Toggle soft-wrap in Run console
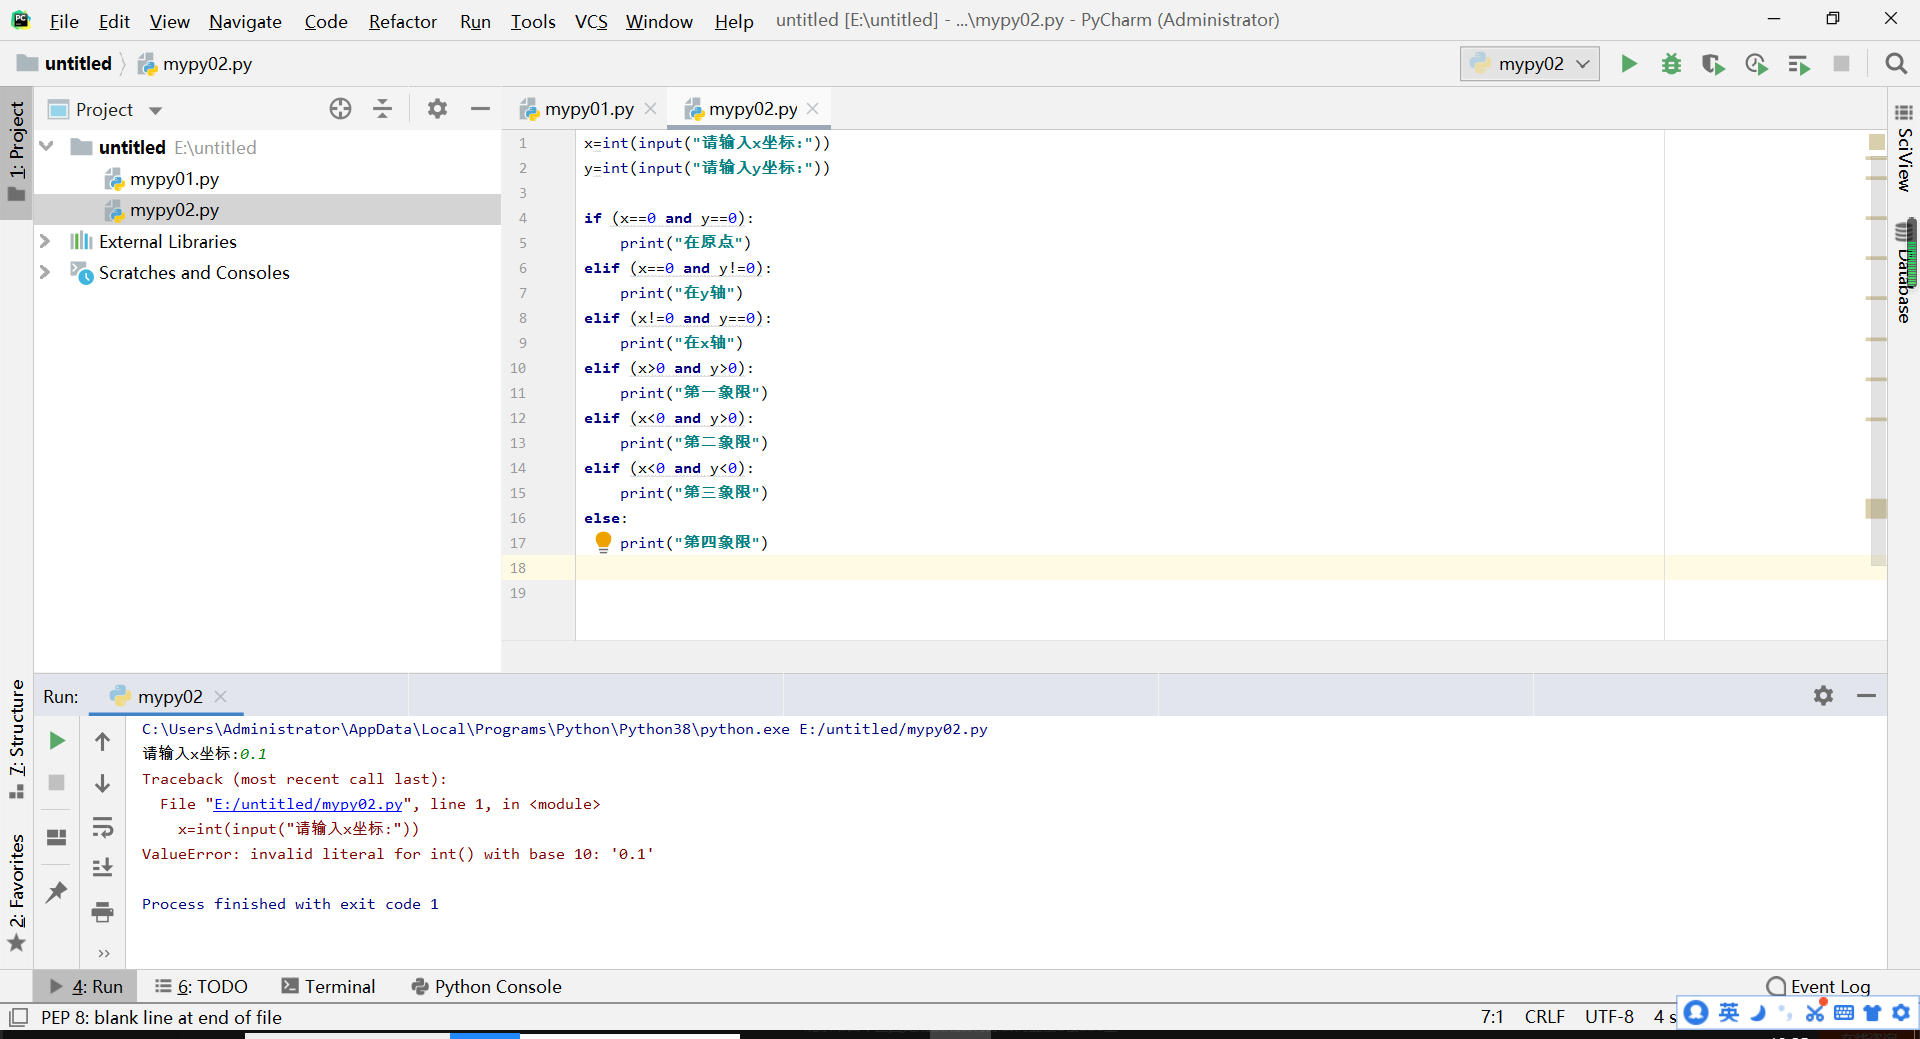 [x=102, y=827]
